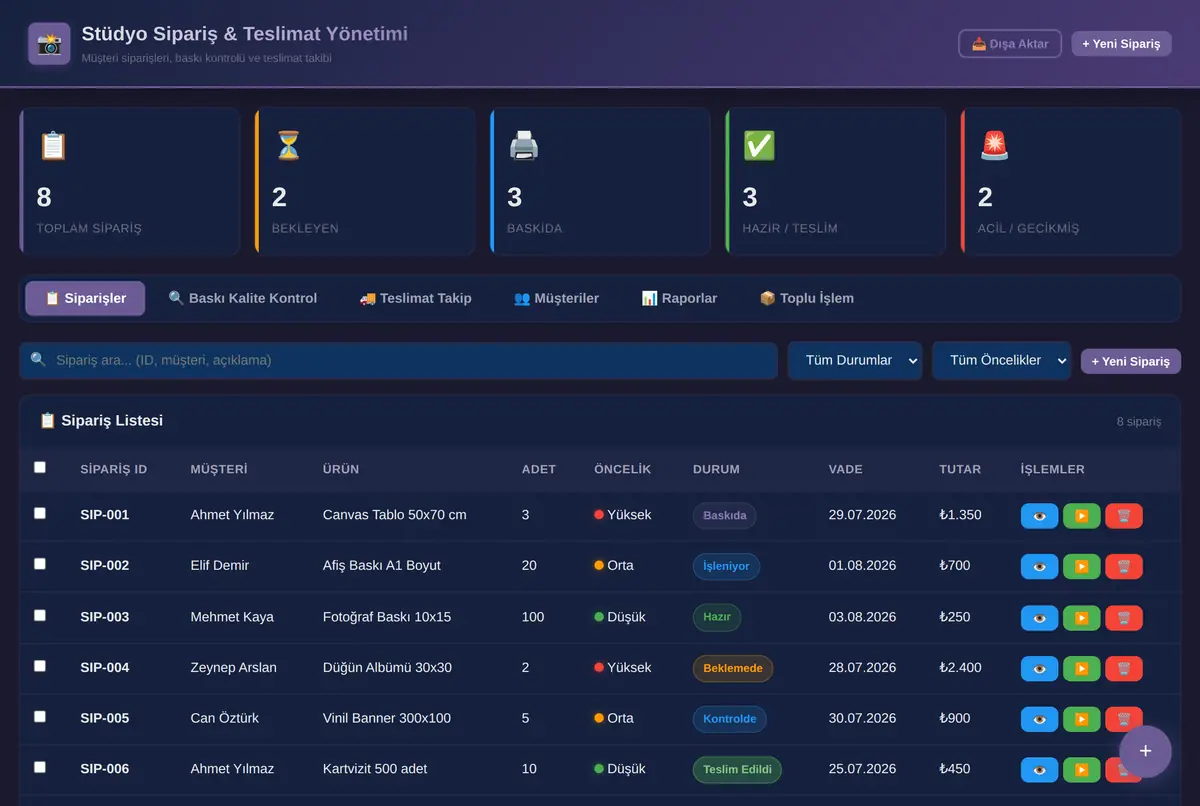
Task: View details of order SIP-001
Action: click(x=1039, y=516)
